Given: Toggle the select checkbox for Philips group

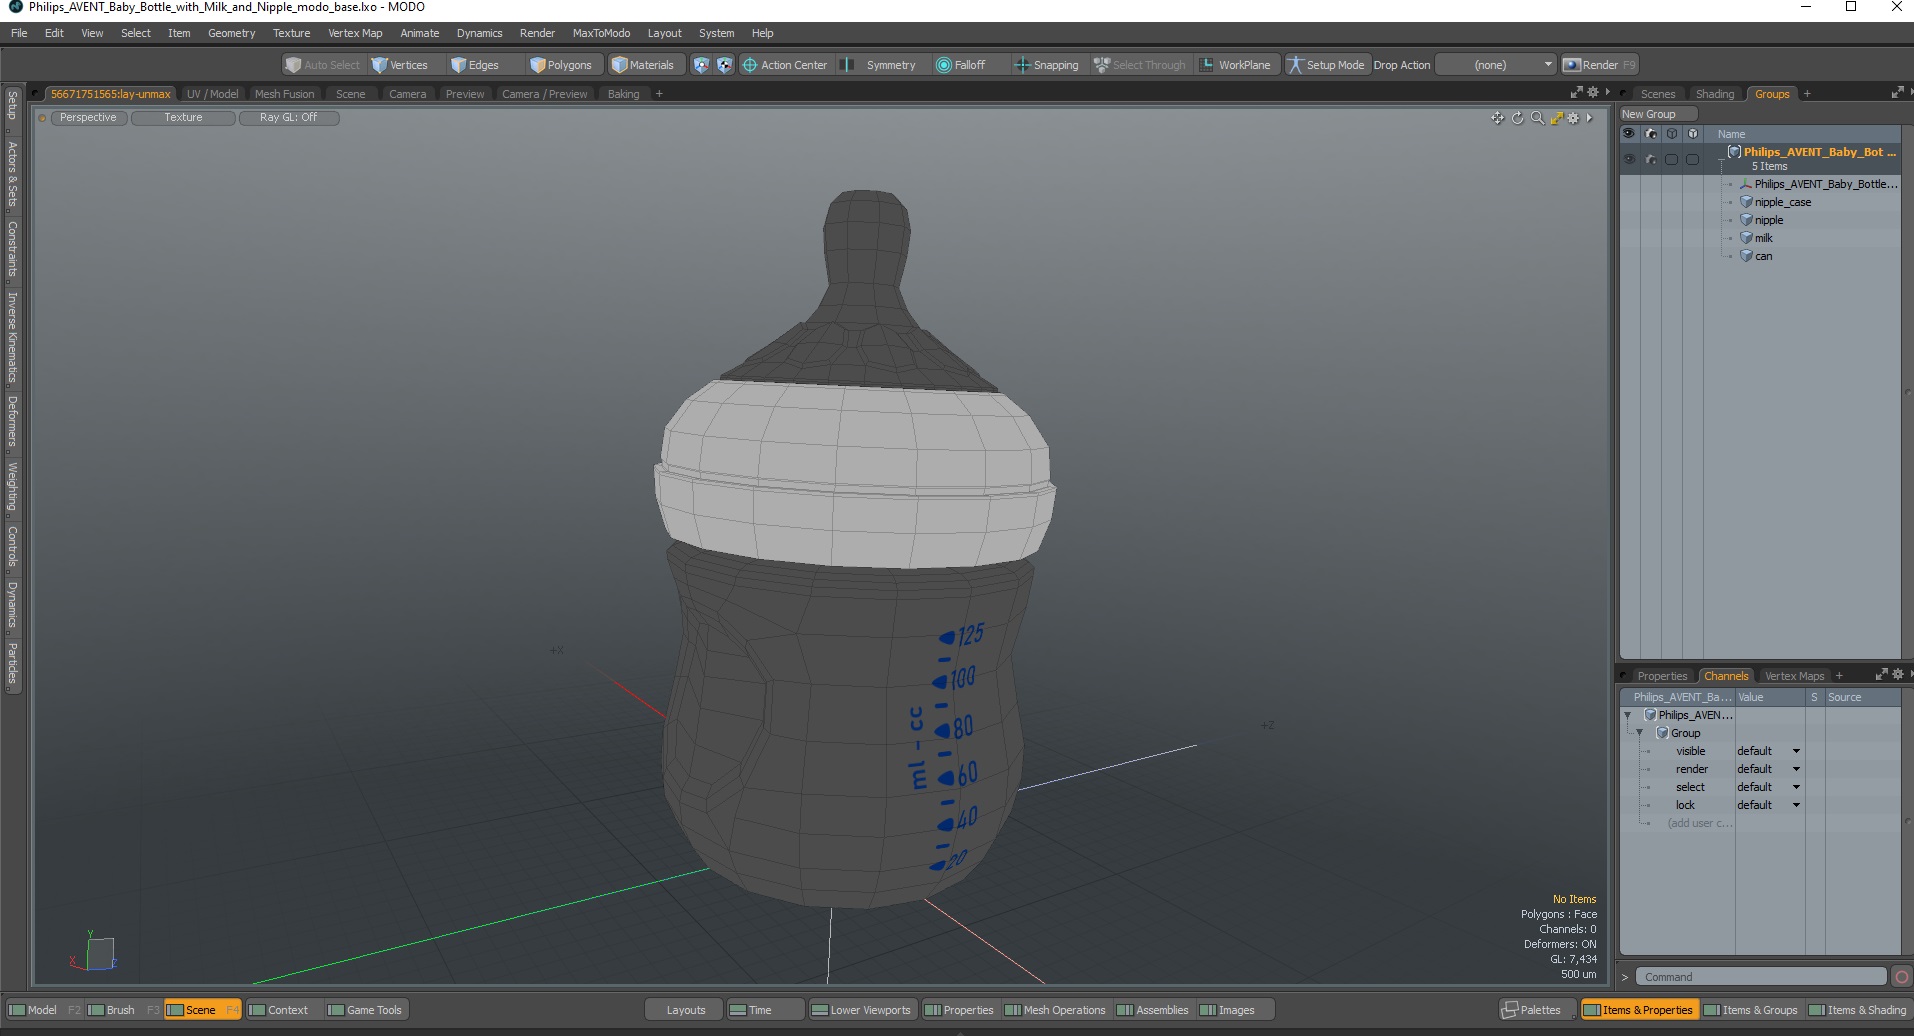Looking at the screenshot, I should [1671, 159].
